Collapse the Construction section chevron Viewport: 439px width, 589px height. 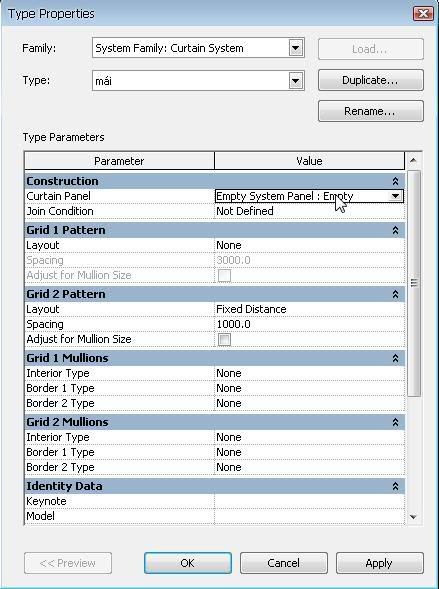(395, 181)
